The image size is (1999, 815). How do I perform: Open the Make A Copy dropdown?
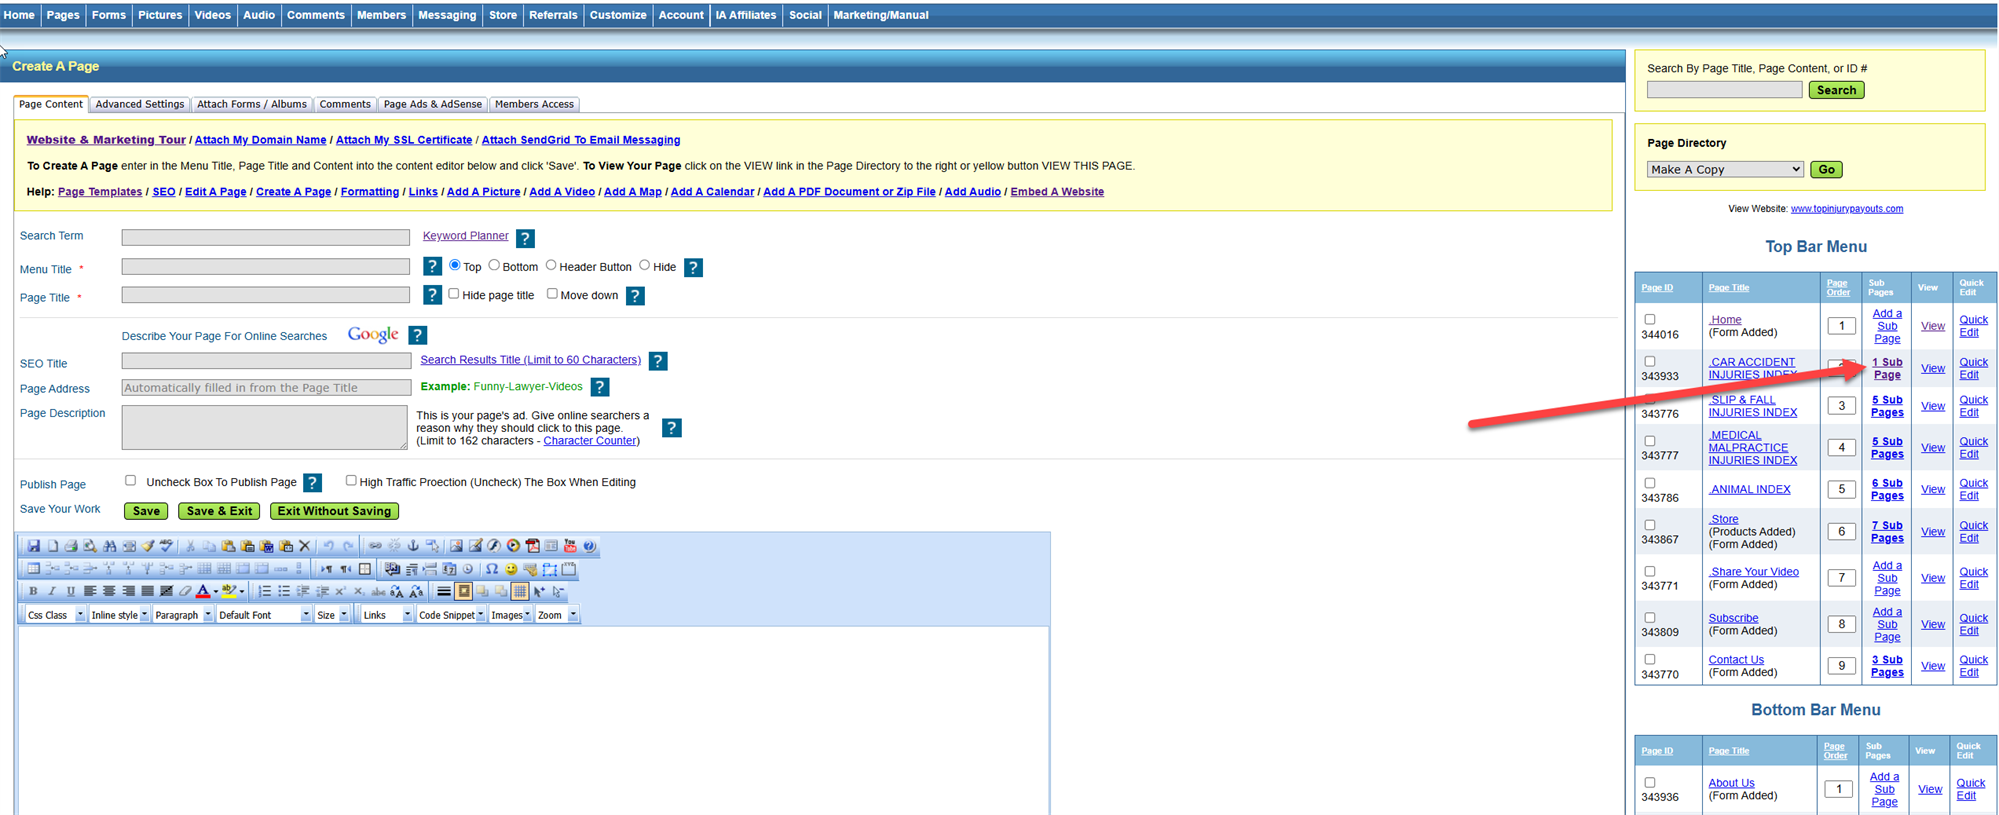pyautogui.click(x=1725, y=169)
